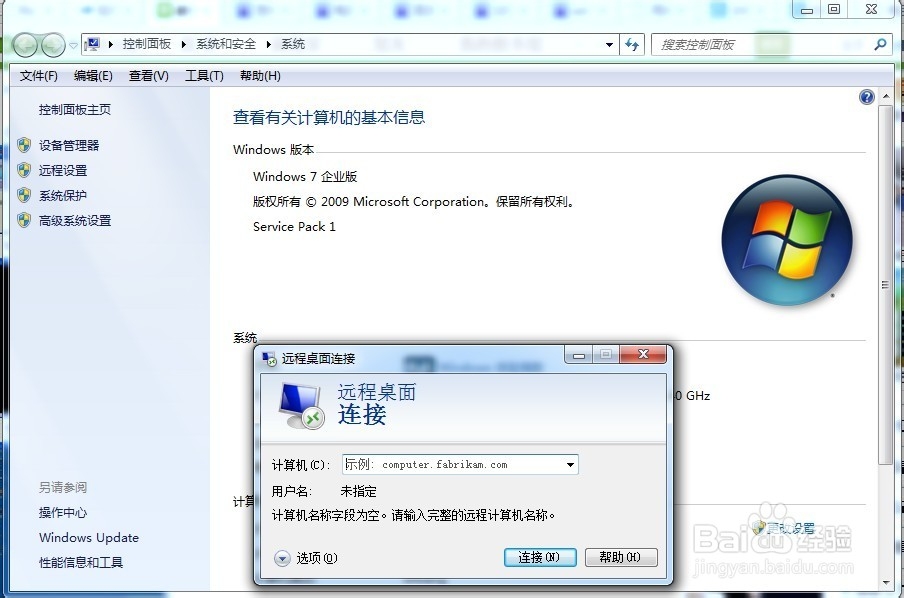The image size is (904, 598).
Task: Click shield icon next to 远程设置
Action: click(24, 170)
